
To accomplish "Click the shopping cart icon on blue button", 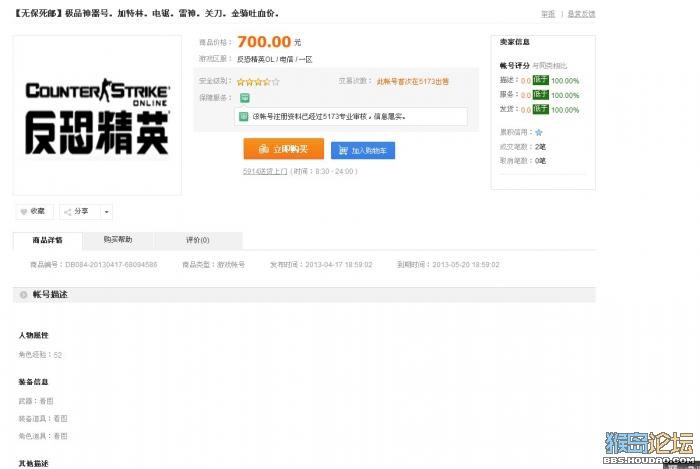I will coord(343,150).
